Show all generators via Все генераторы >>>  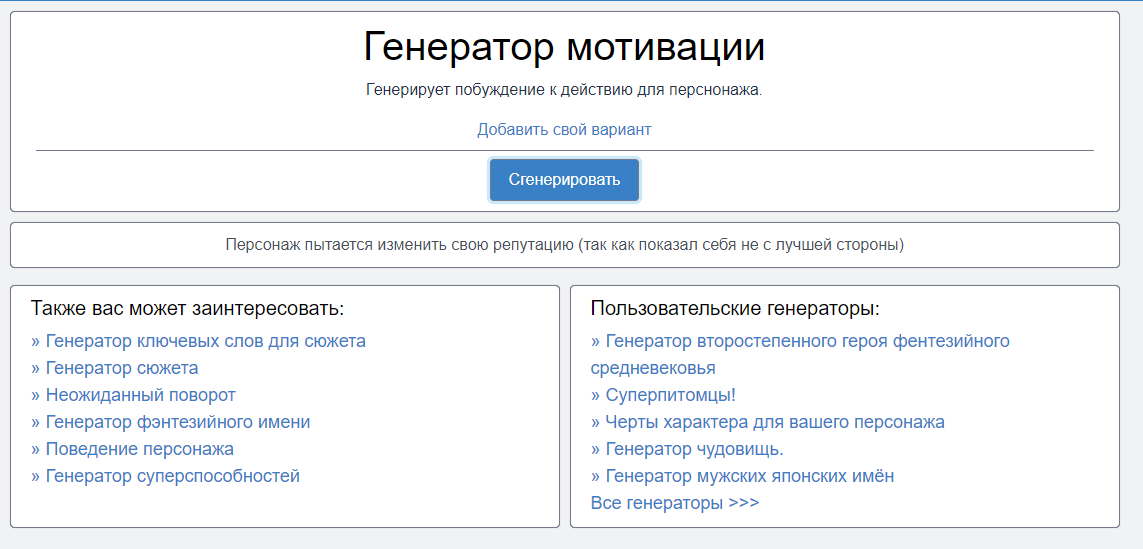coord(675,502)
